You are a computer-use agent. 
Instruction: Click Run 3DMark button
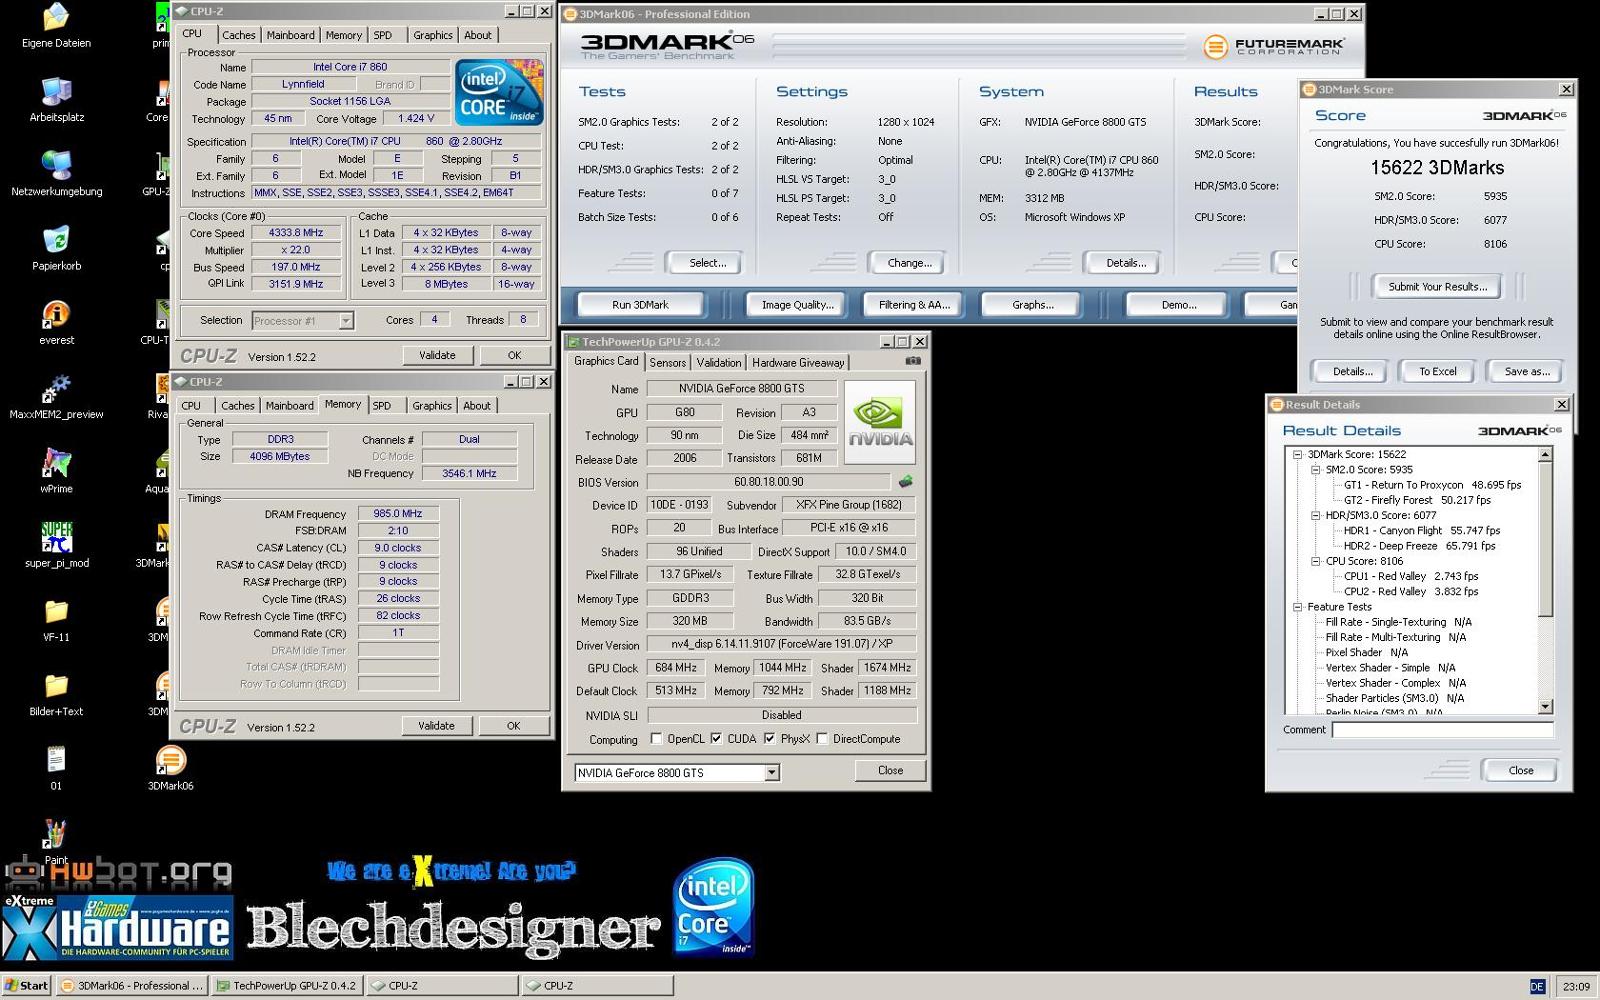click(640, 305)
